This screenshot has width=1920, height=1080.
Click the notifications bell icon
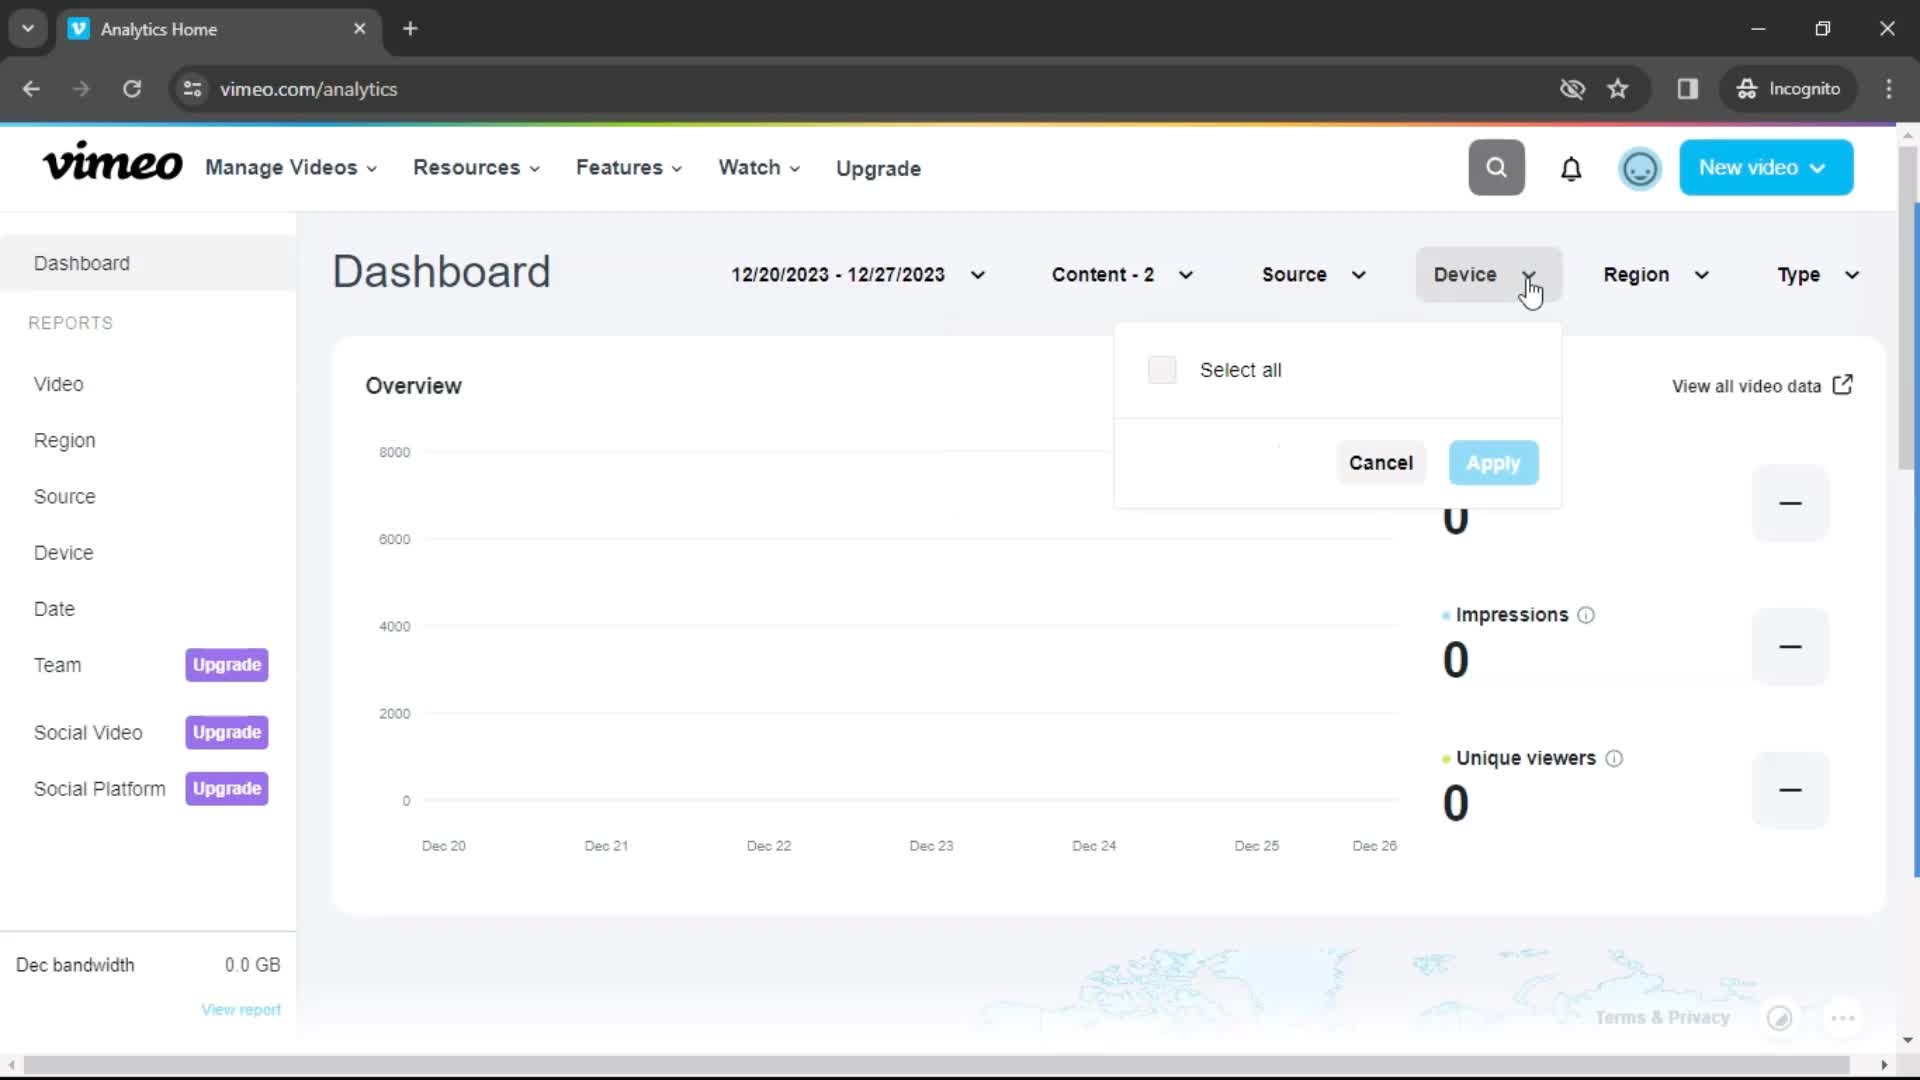coord(1571,167)
